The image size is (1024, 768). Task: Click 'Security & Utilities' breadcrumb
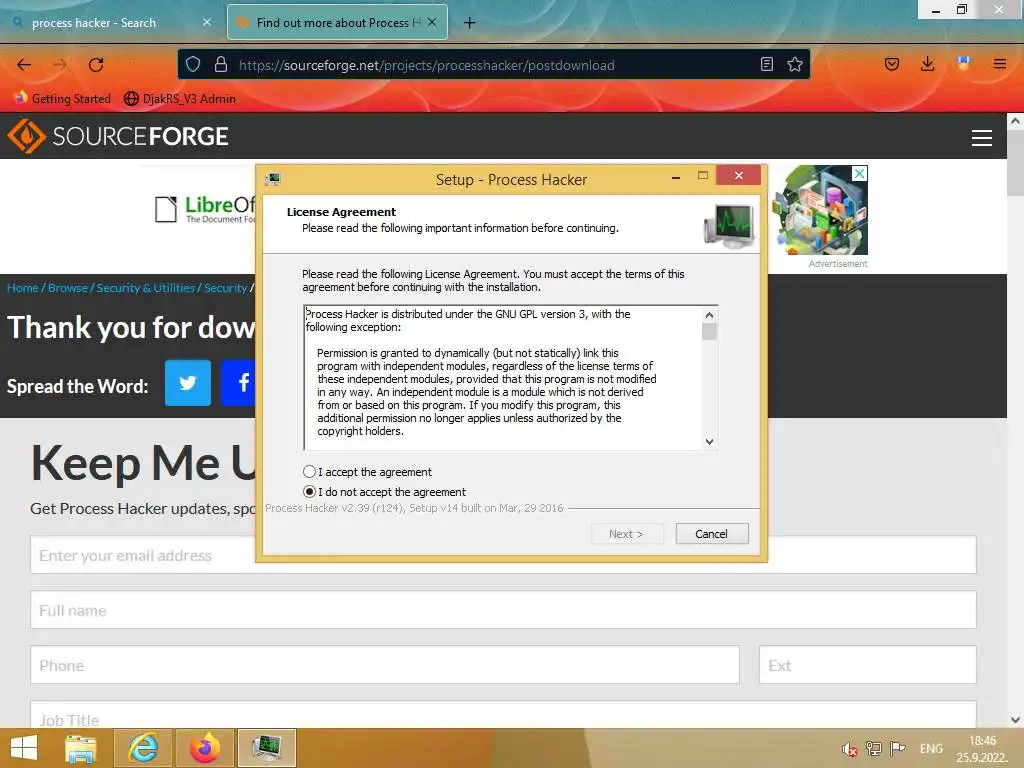145,288
